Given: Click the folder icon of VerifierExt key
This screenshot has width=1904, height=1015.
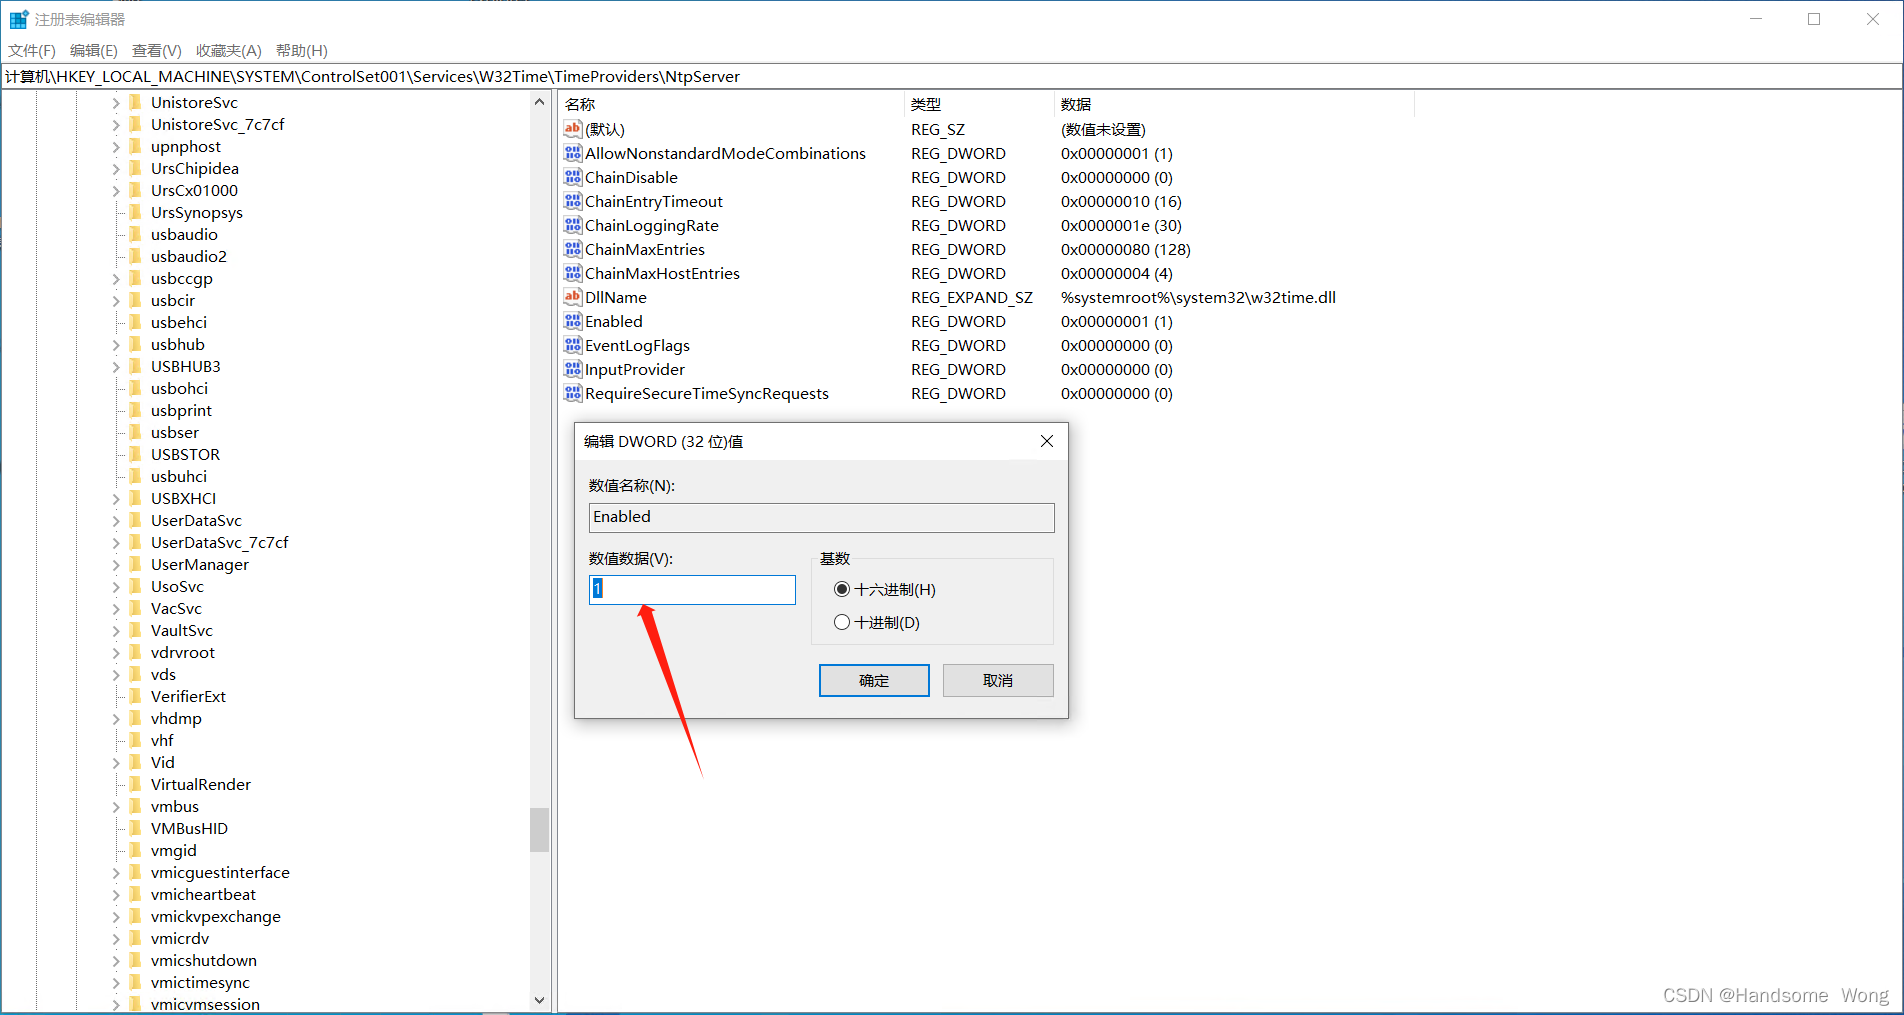Looking at the screenshot, I should (x=136, y=696).
